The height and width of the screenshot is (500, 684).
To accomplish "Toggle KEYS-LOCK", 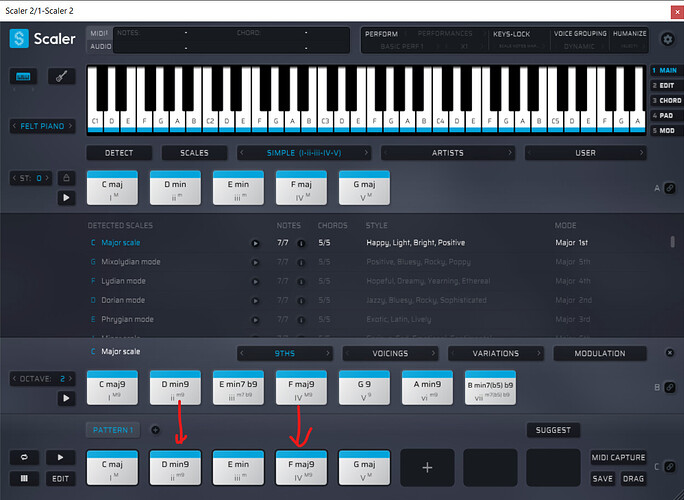I will [511, 34].
